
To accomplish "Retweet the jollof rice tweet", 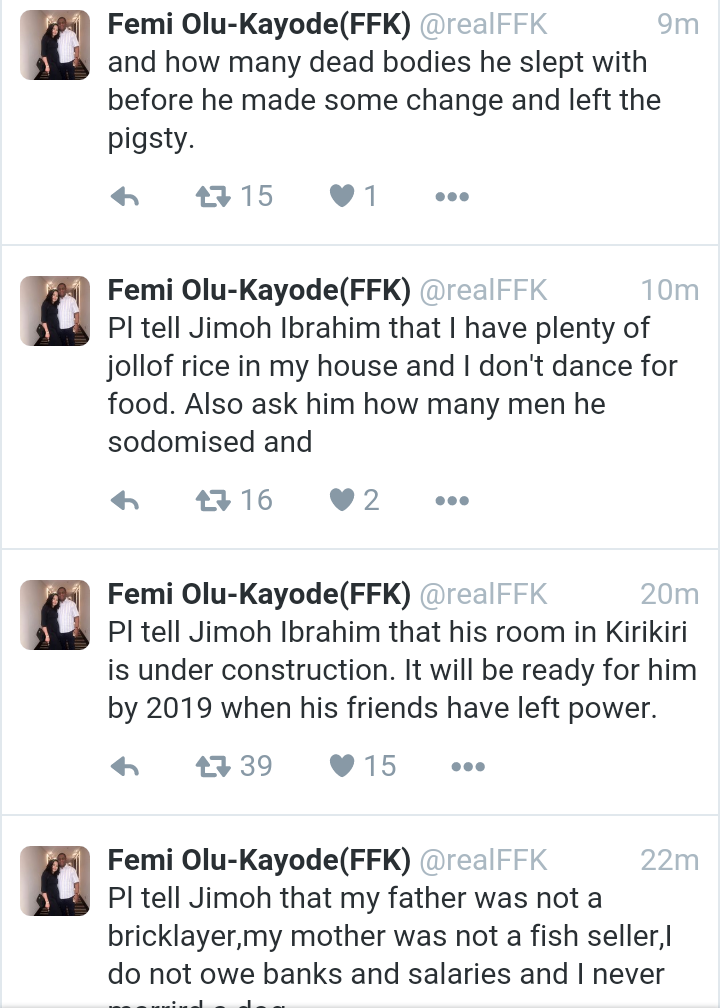I will click(x=211, y=500).
